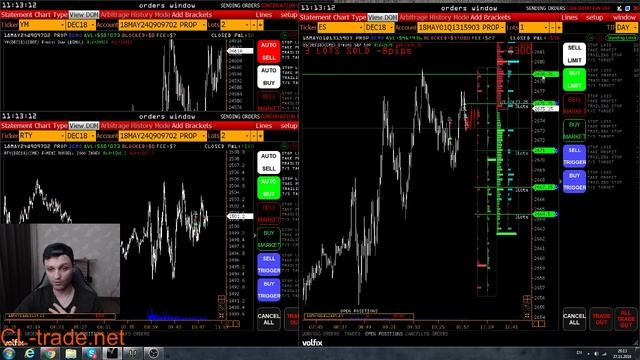
Task: Toggle View DOM in the RTY window
Action: (x=84, y=126)
